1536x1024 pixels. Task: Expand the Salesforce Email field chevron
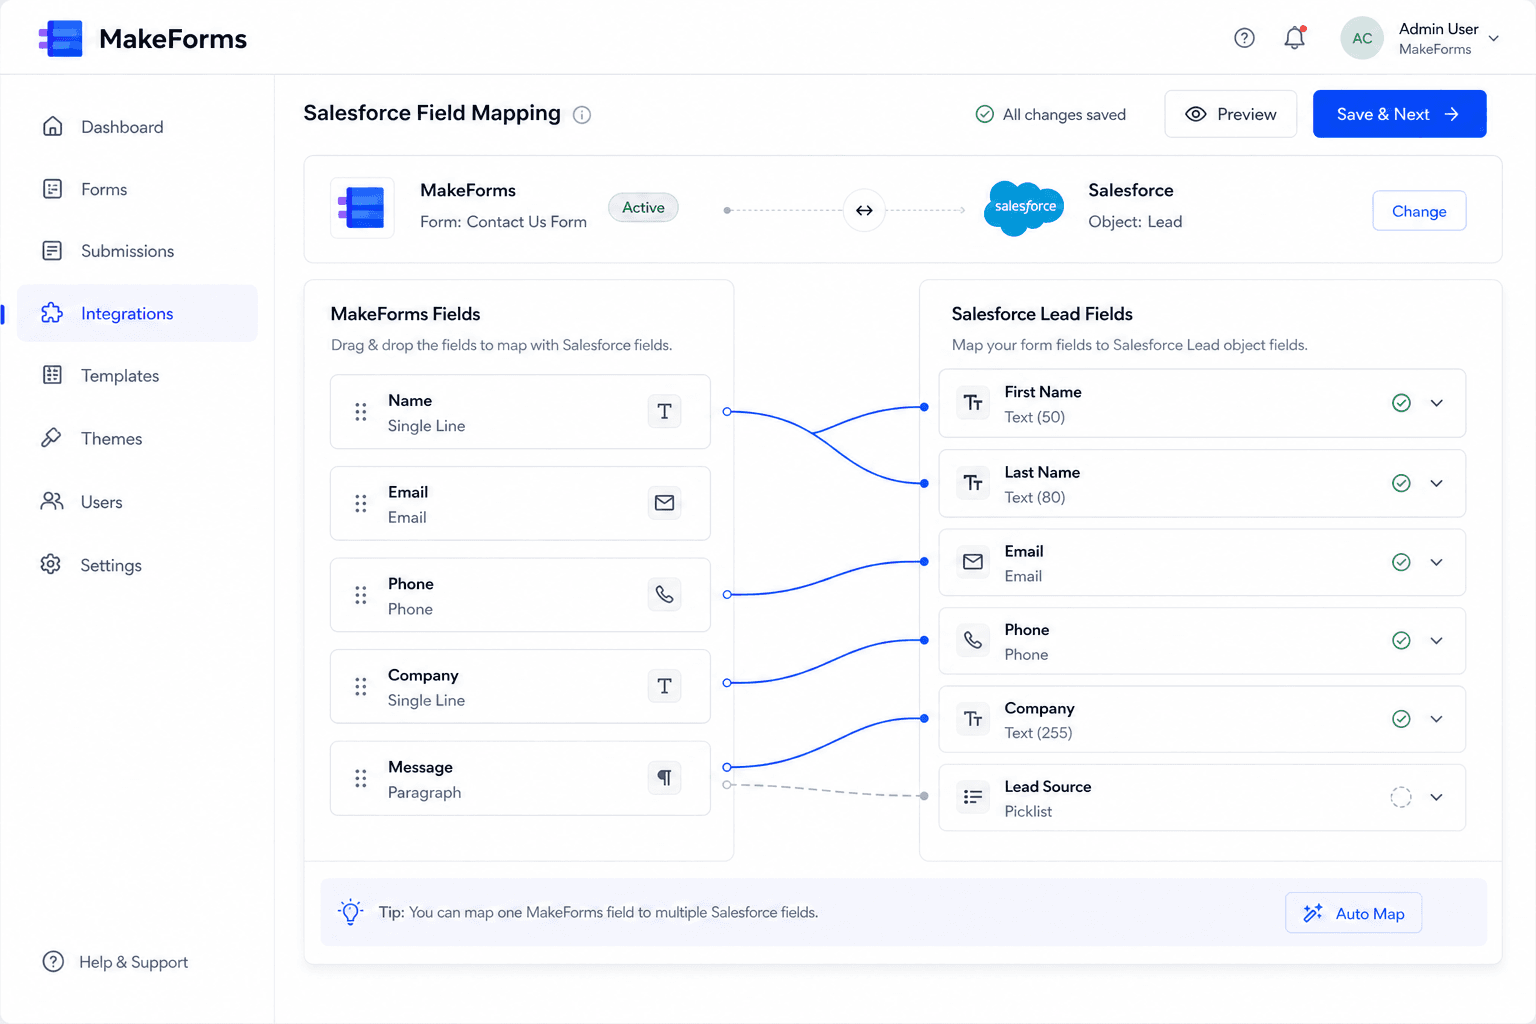[x=1437, y=562]
